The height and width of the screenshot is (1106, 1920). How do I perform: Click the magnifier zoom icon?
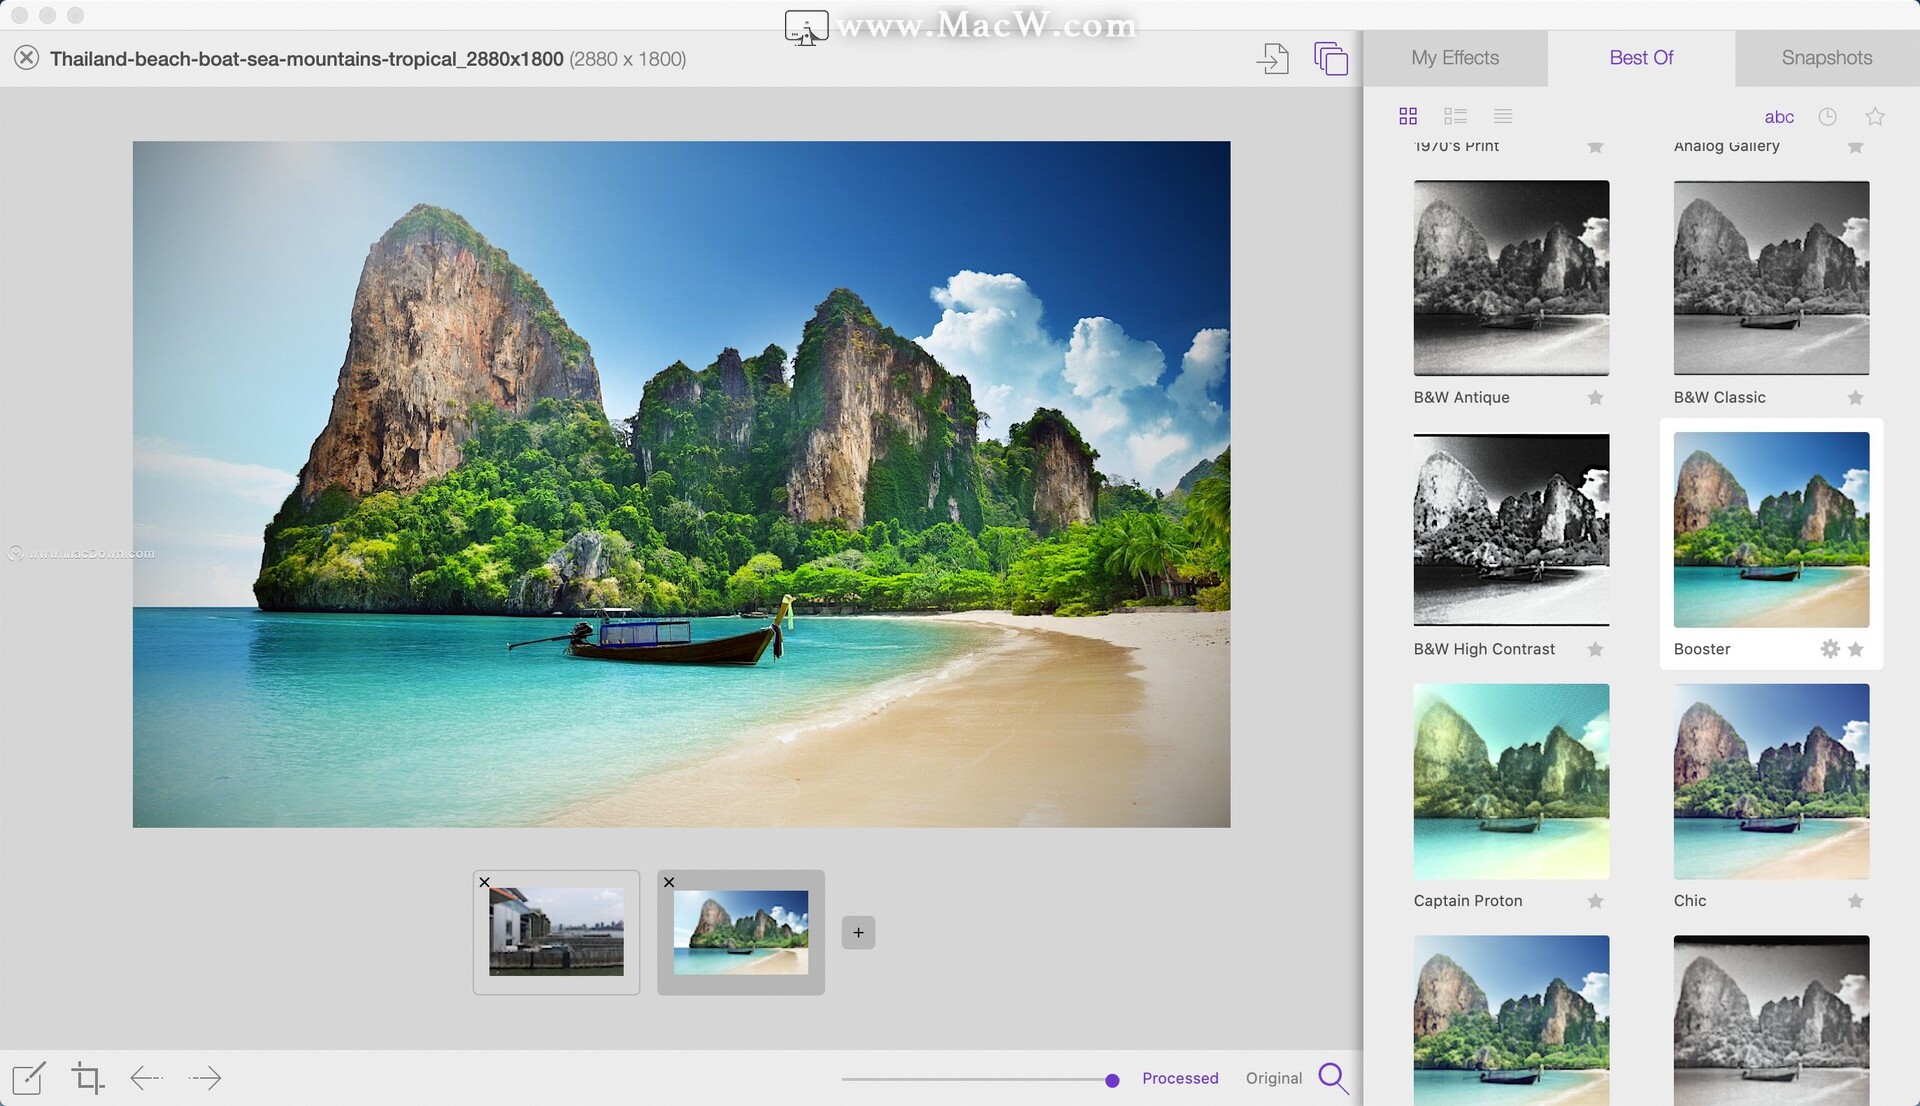pyautogui.click(x=1333, y=1078)
